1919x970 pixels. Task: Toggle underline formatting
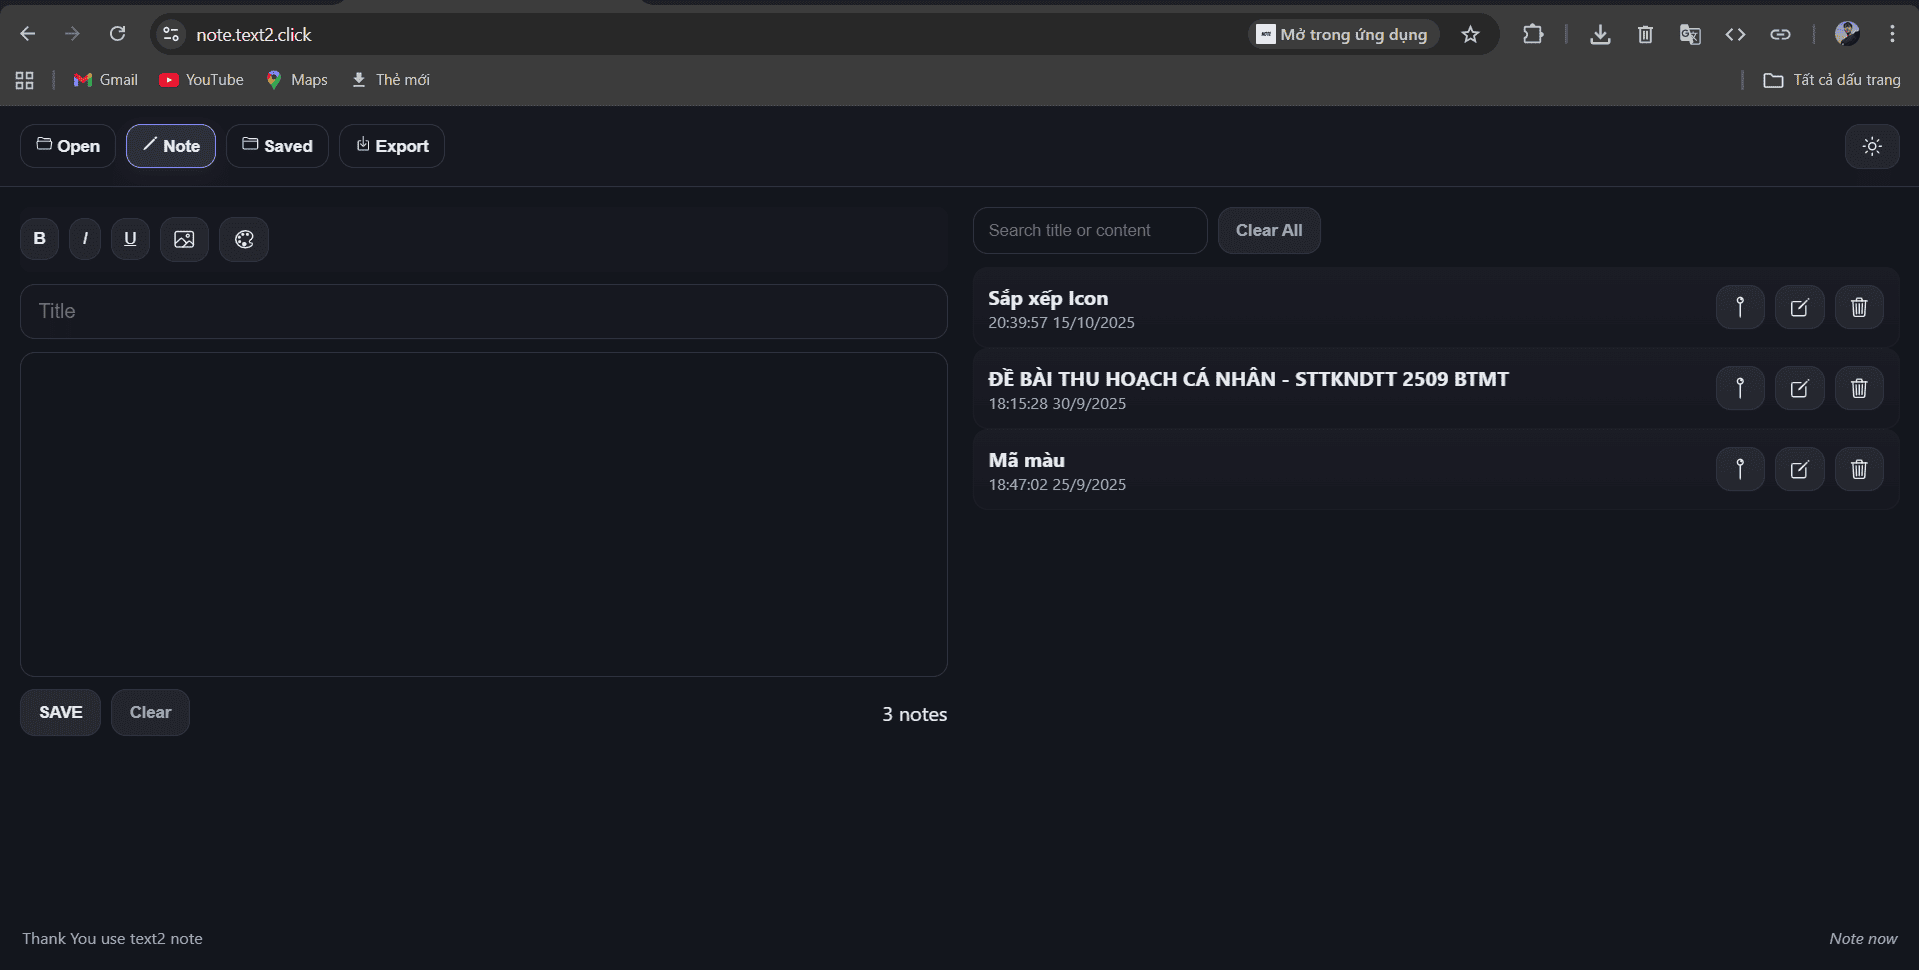(x=130, y=239)
